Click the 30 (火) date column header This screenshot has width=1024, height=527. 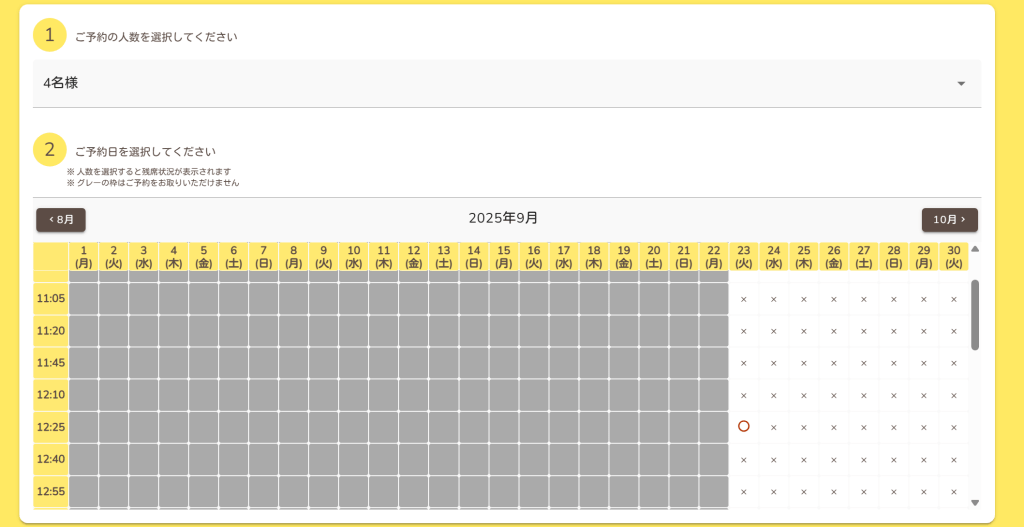[x=954, y=256]
